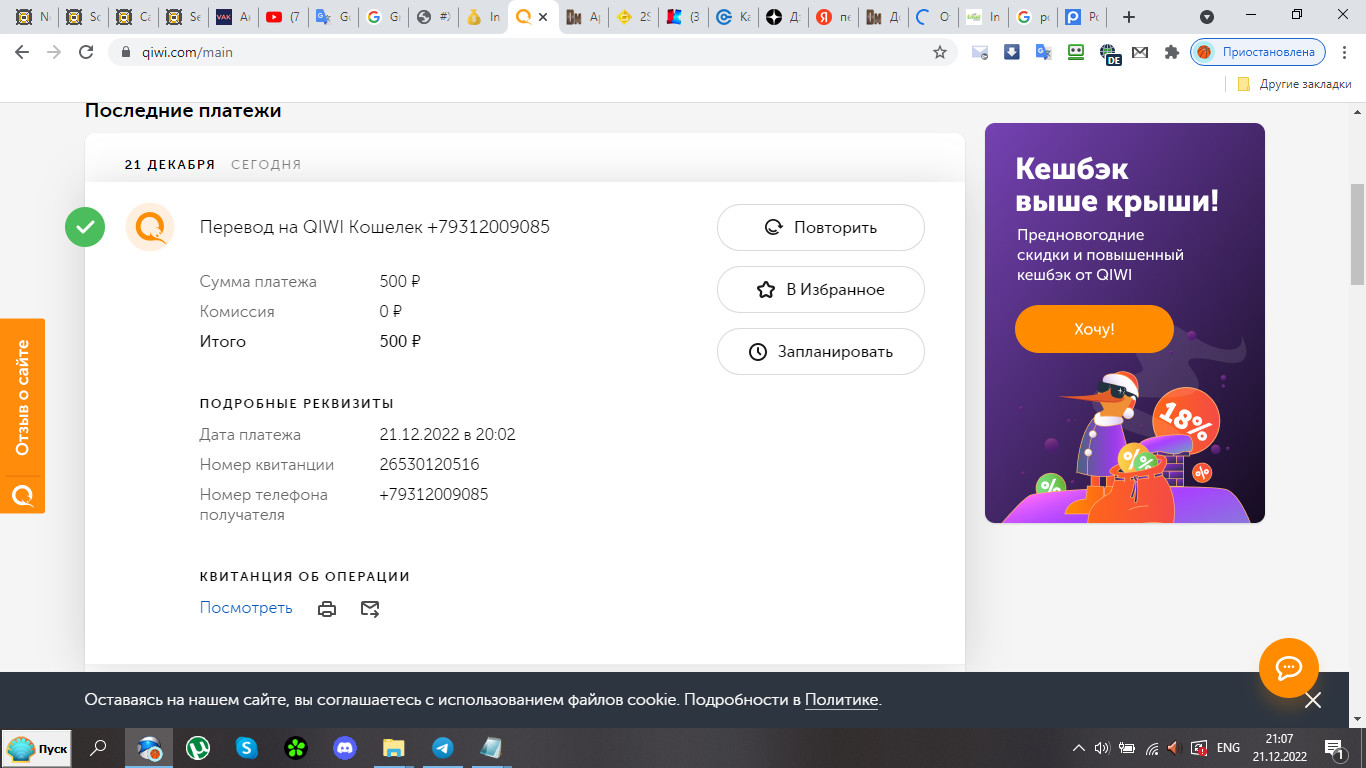Image resolution: width=1366 pixels, height=768 pixels.
Task: Switch to the Google Translate tab
Action: click(332, 17)
